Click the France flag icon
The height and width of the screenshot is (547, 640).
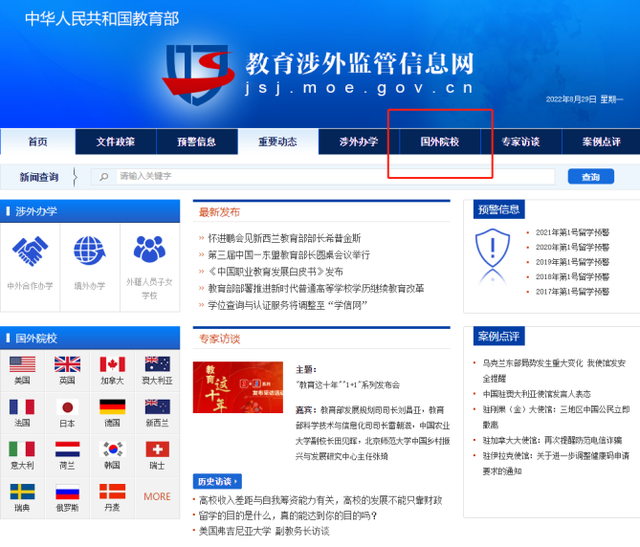pos(22,407)
